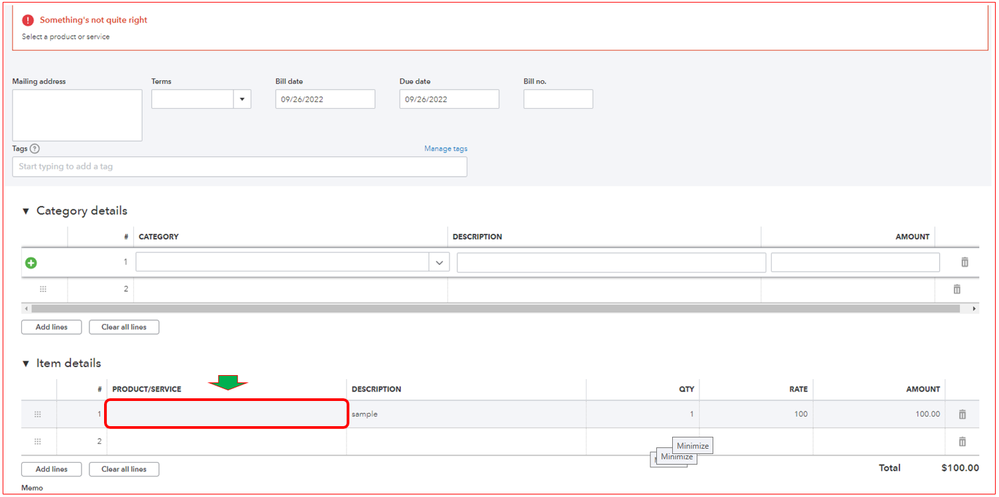Screen dimensions: 999x497
Task: Delete category line 2 with trash icon
Action: 956,289
